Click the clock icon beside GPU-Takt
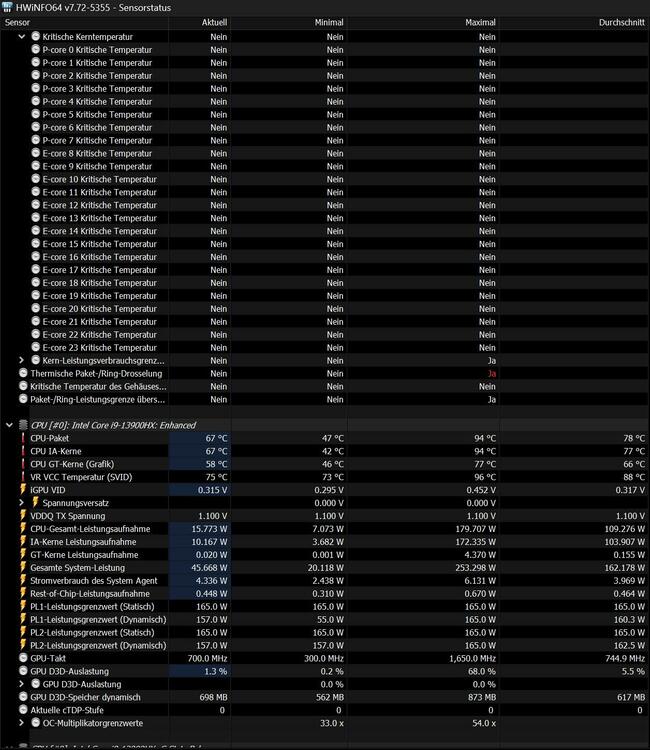The image size is (650, 750). click(x=23, y=659)
